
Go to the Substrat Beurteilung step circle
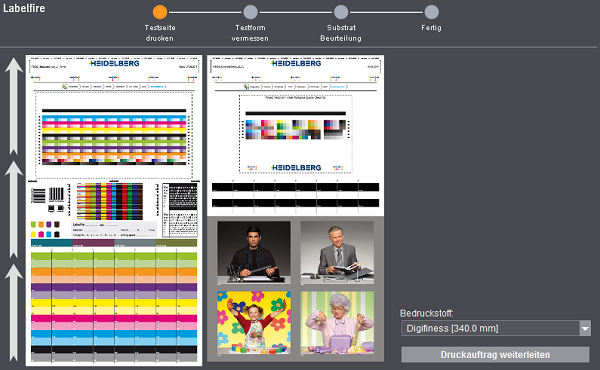(341, 12)
